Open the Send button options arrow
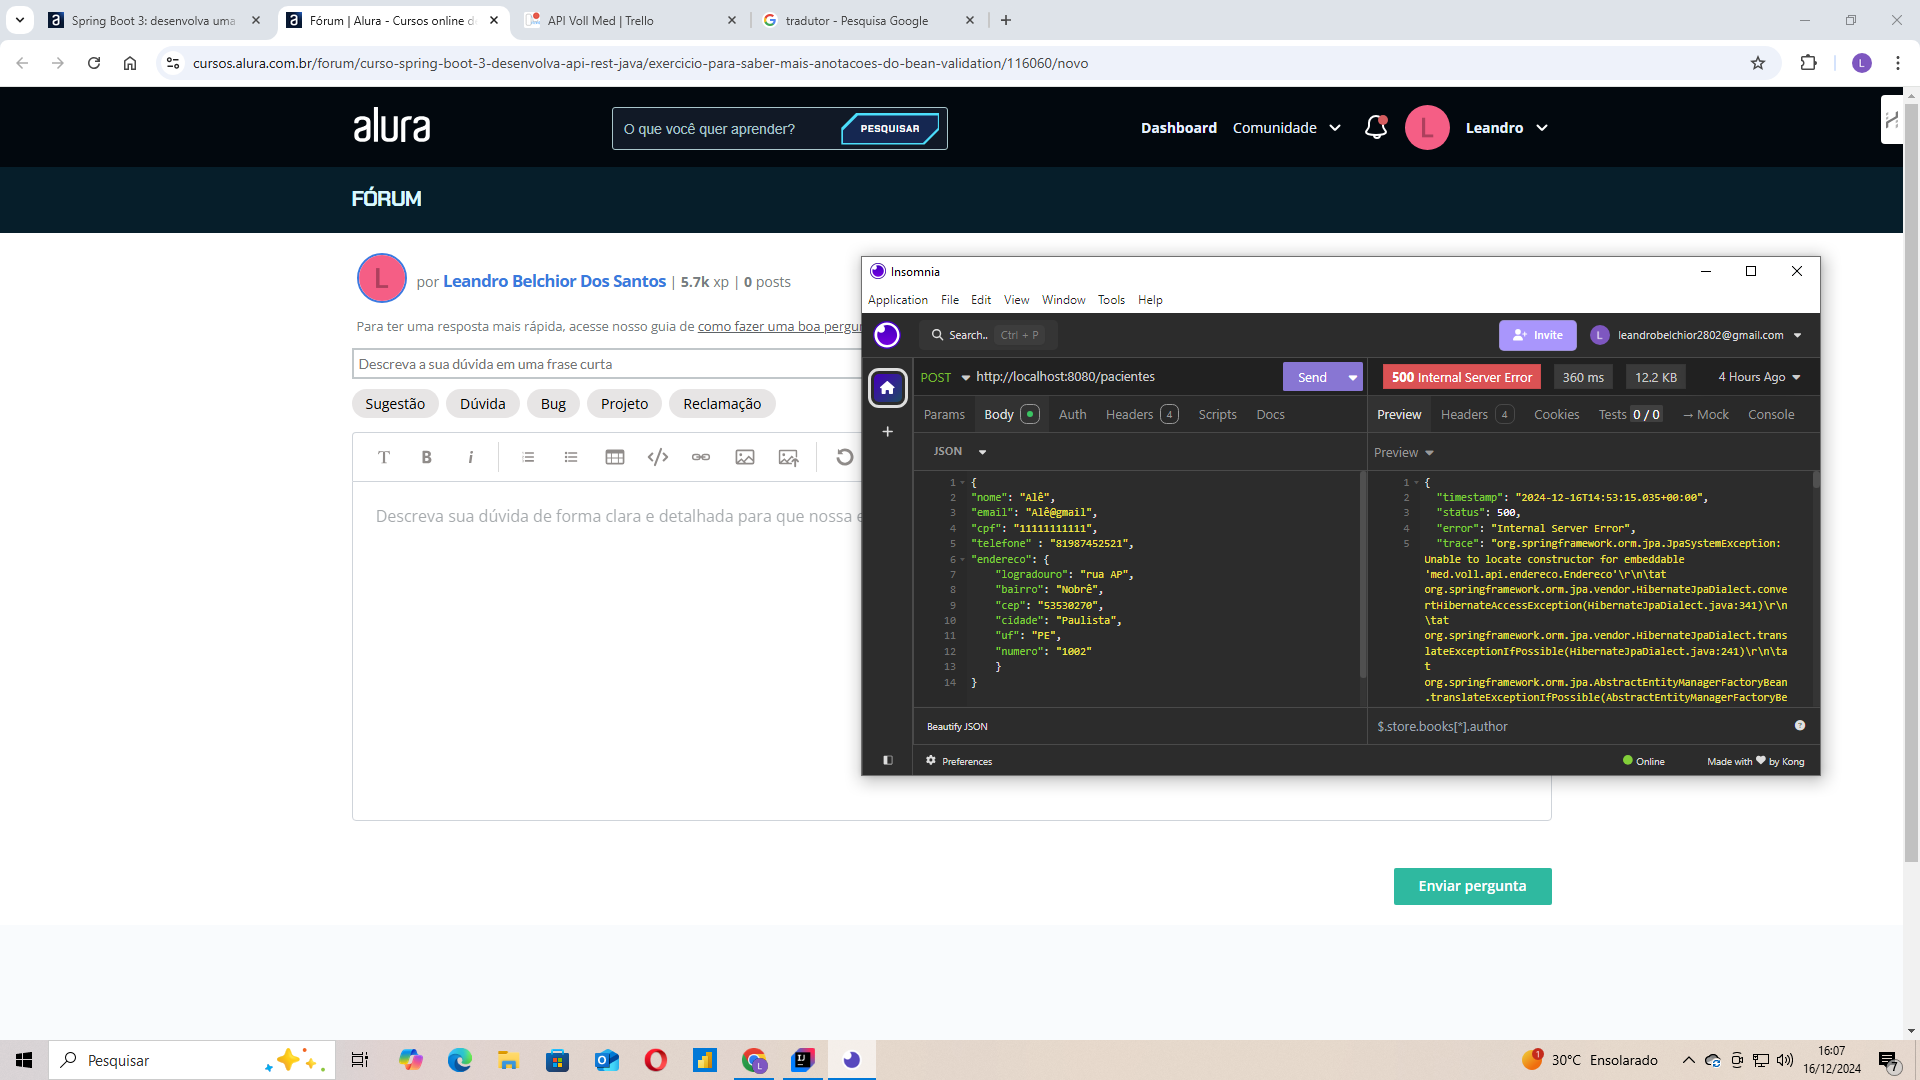 (x=1352, y=377)
